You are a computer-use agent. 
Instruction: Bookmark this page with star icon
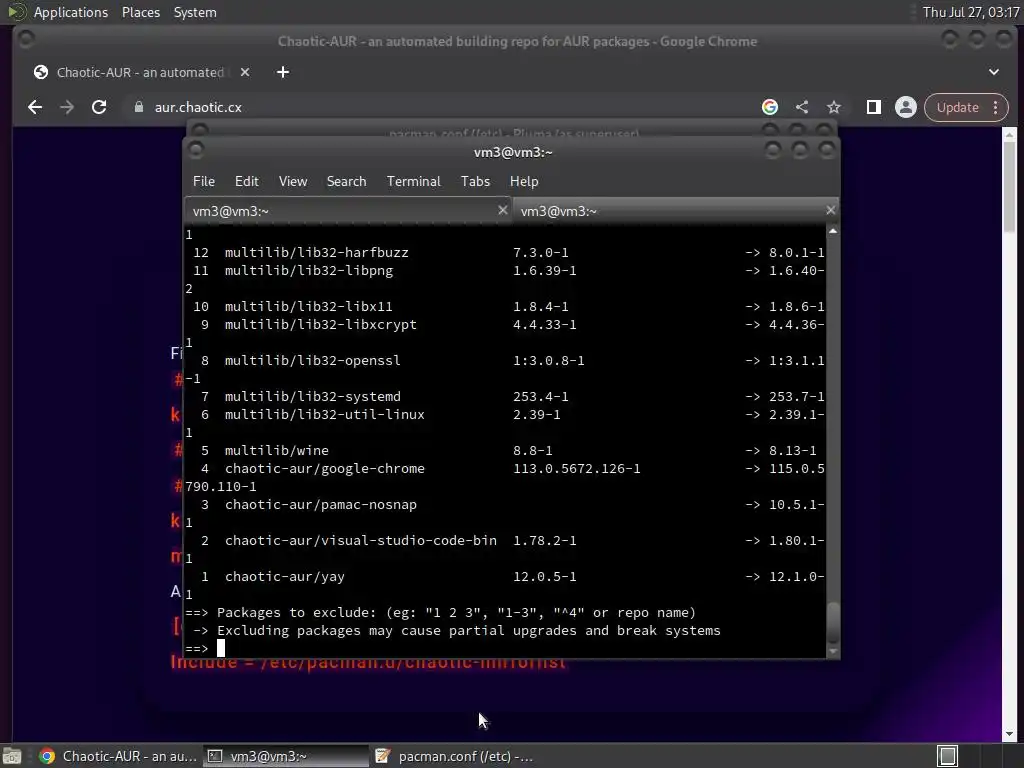tap(834, 107)
